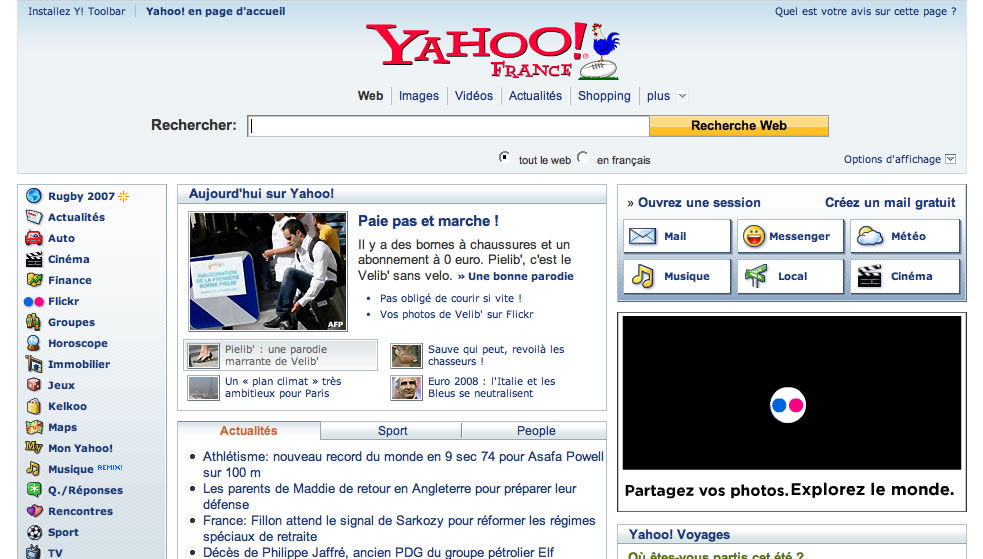Screen dimensions: 983x559
Task: Expand the Options d'affichage arrow
Action: click(x=950, y=159)
